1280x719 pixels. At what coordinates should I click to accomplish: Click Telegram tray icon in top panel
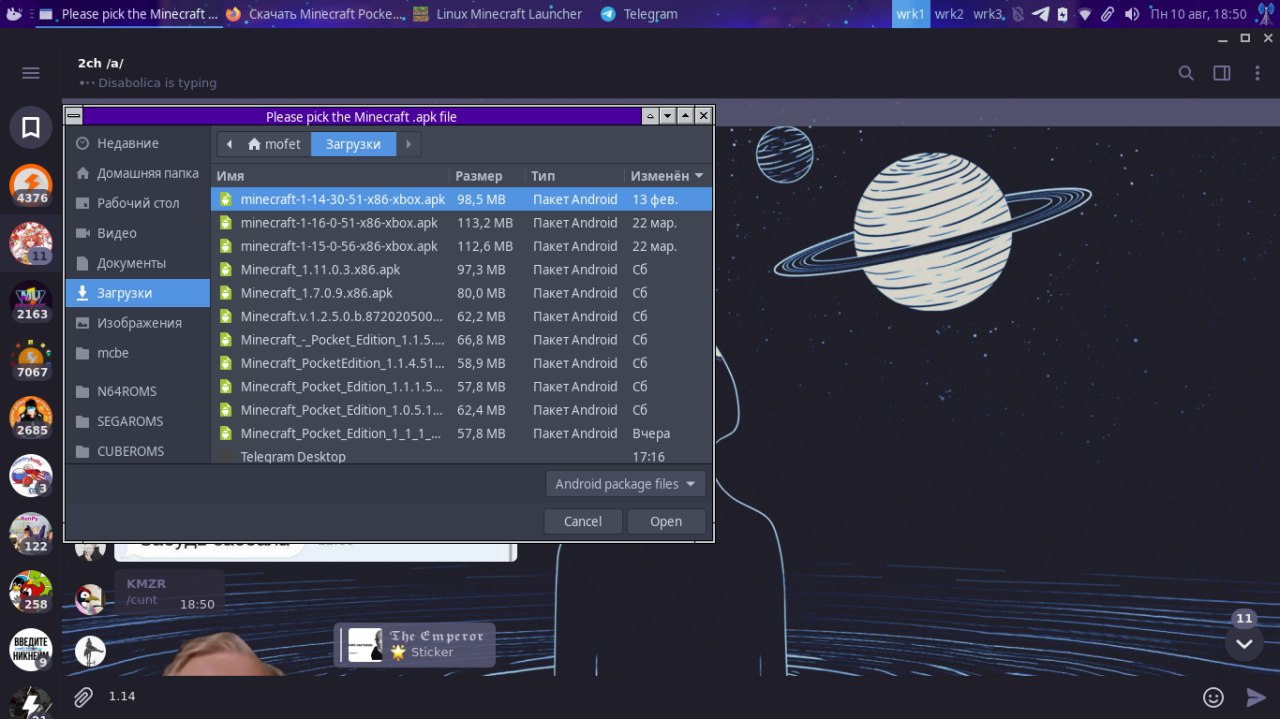[1040, 14]
